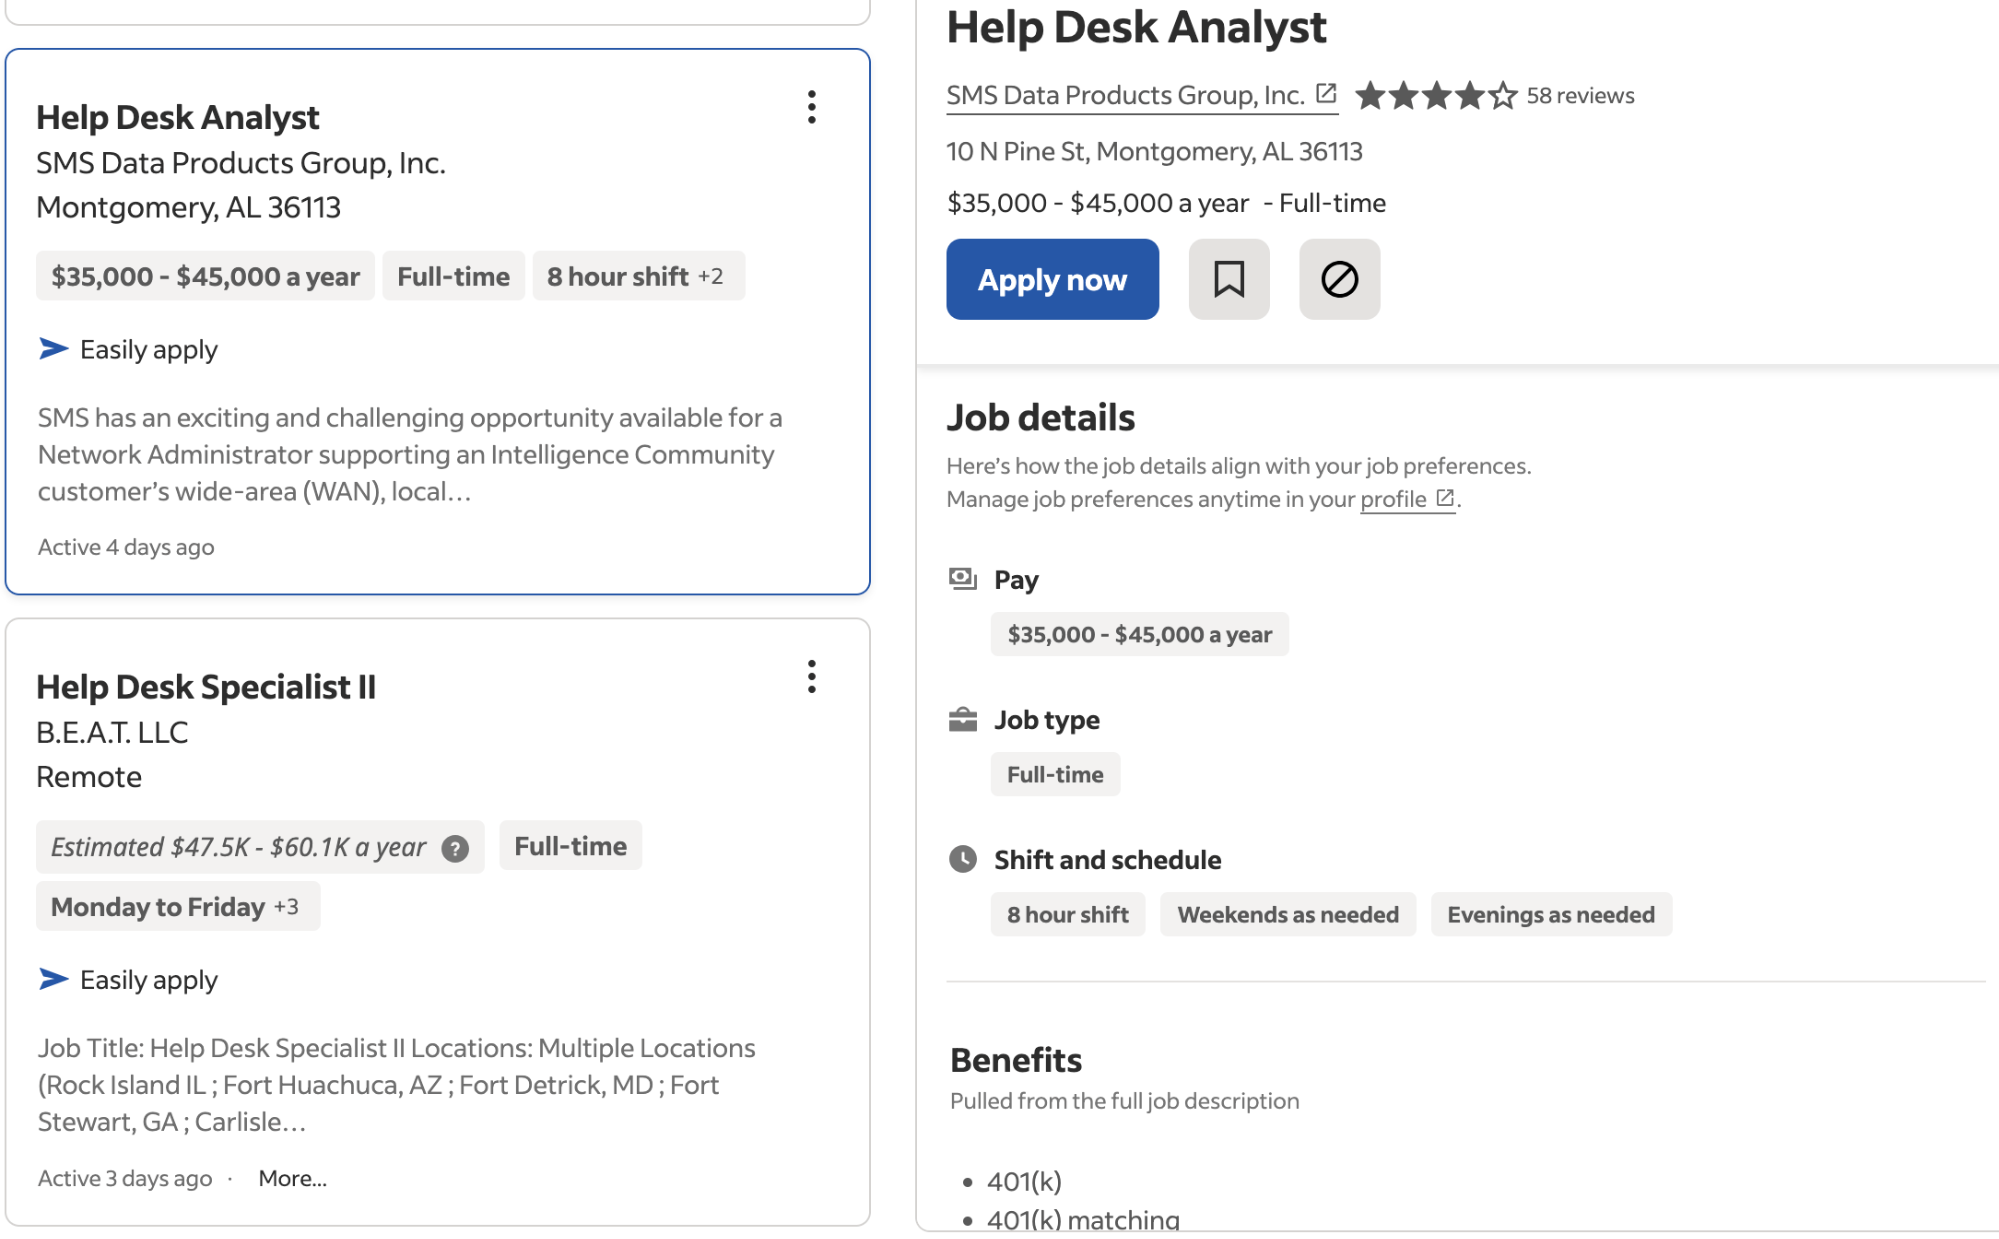The height and width of the screenshot is (1239, 1999).
Task: Save job with bookmark icon
Action: click(x=1228, y=279)
